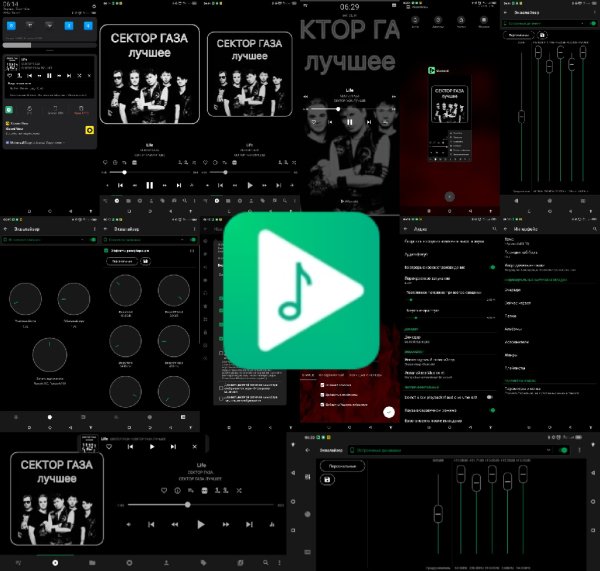This screenshot has height=571, width=600.
Task: Open search in the audio settings screen
Action: pos(494,229)
